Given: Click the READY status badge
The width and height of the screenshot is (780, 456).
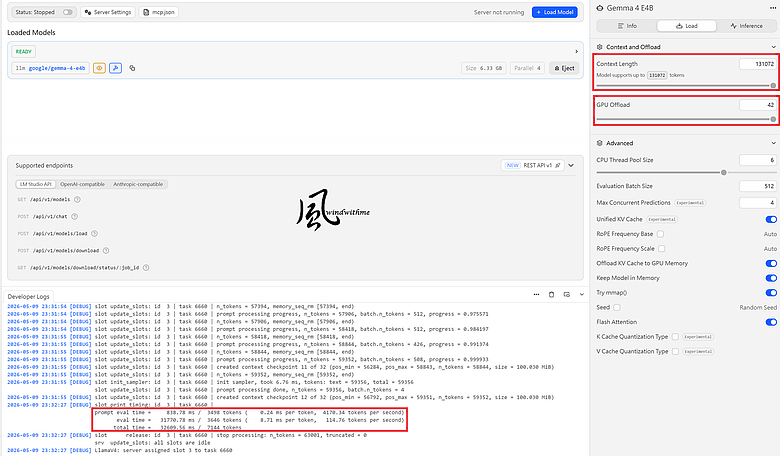Looking at the screenshot, I should coord(23,51).
